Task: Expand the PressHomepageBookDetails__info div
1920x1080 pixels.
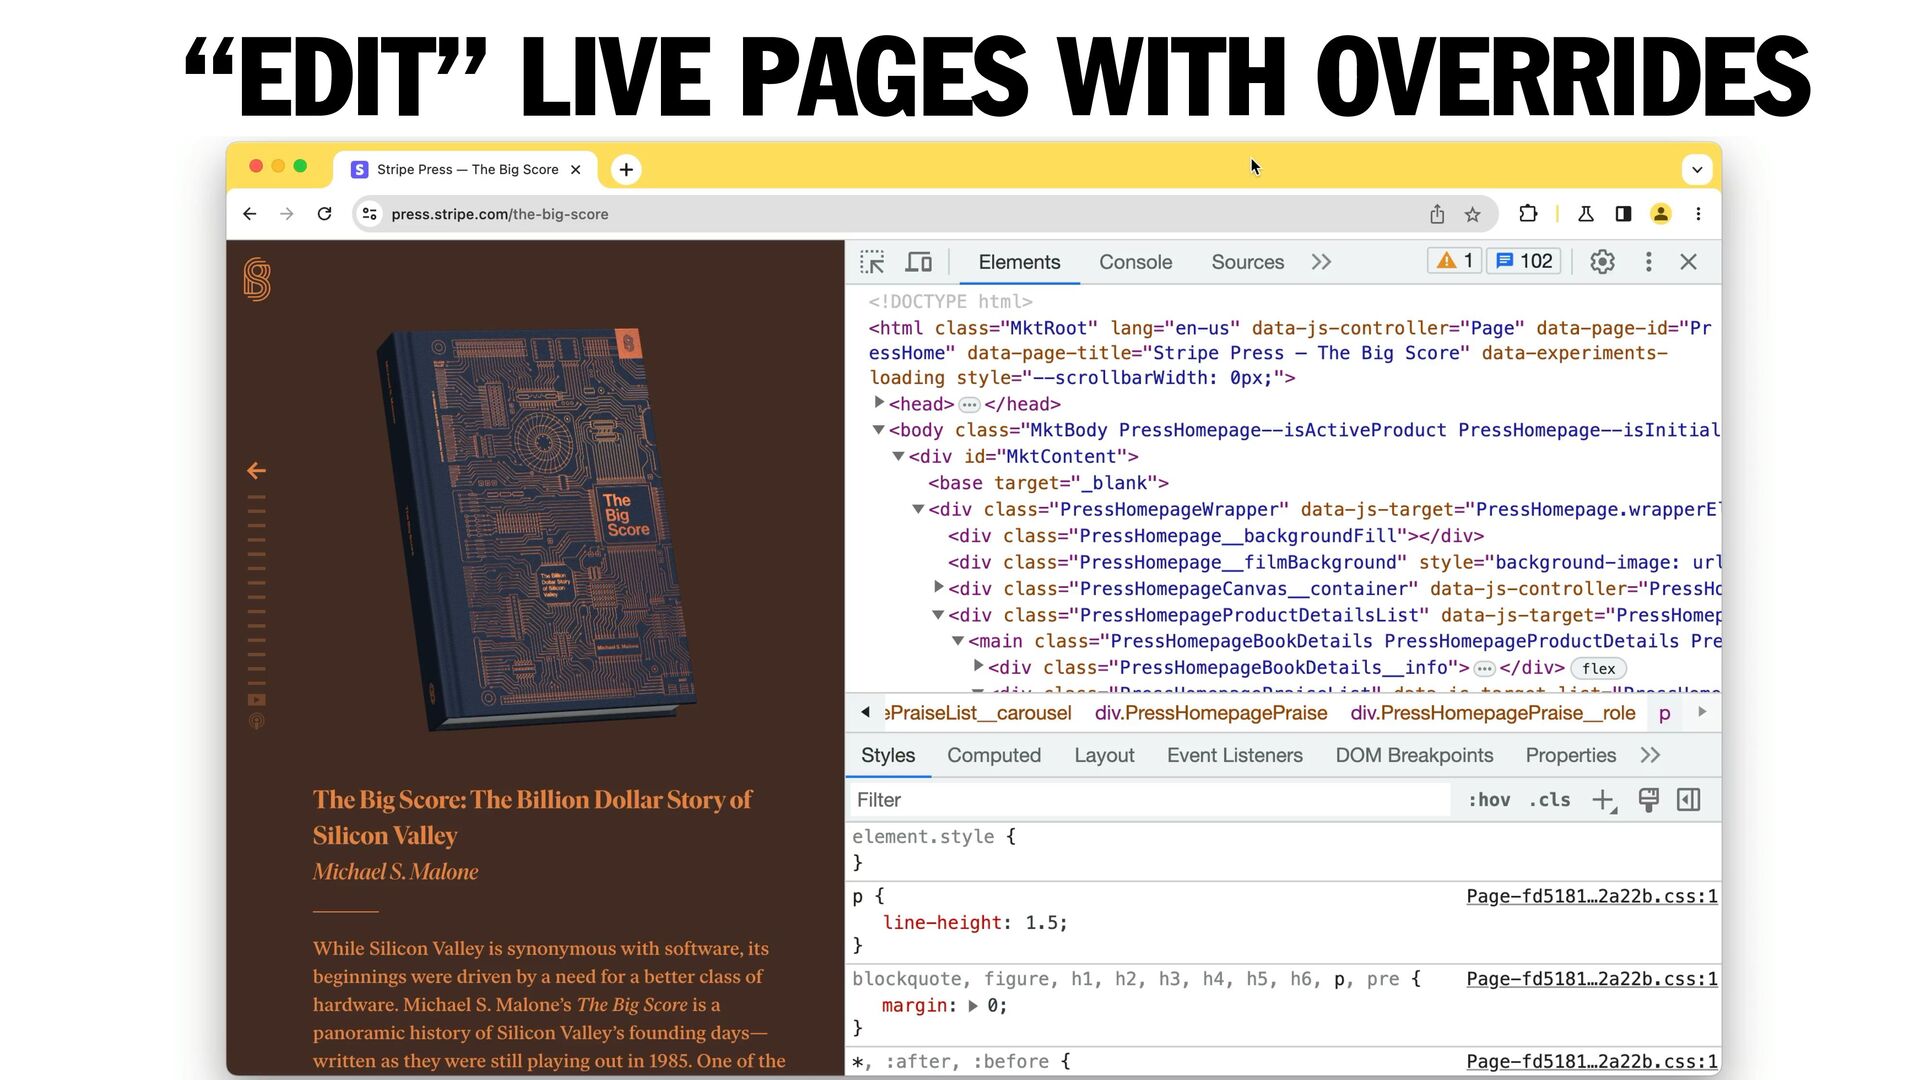Action: pos(978,666)
